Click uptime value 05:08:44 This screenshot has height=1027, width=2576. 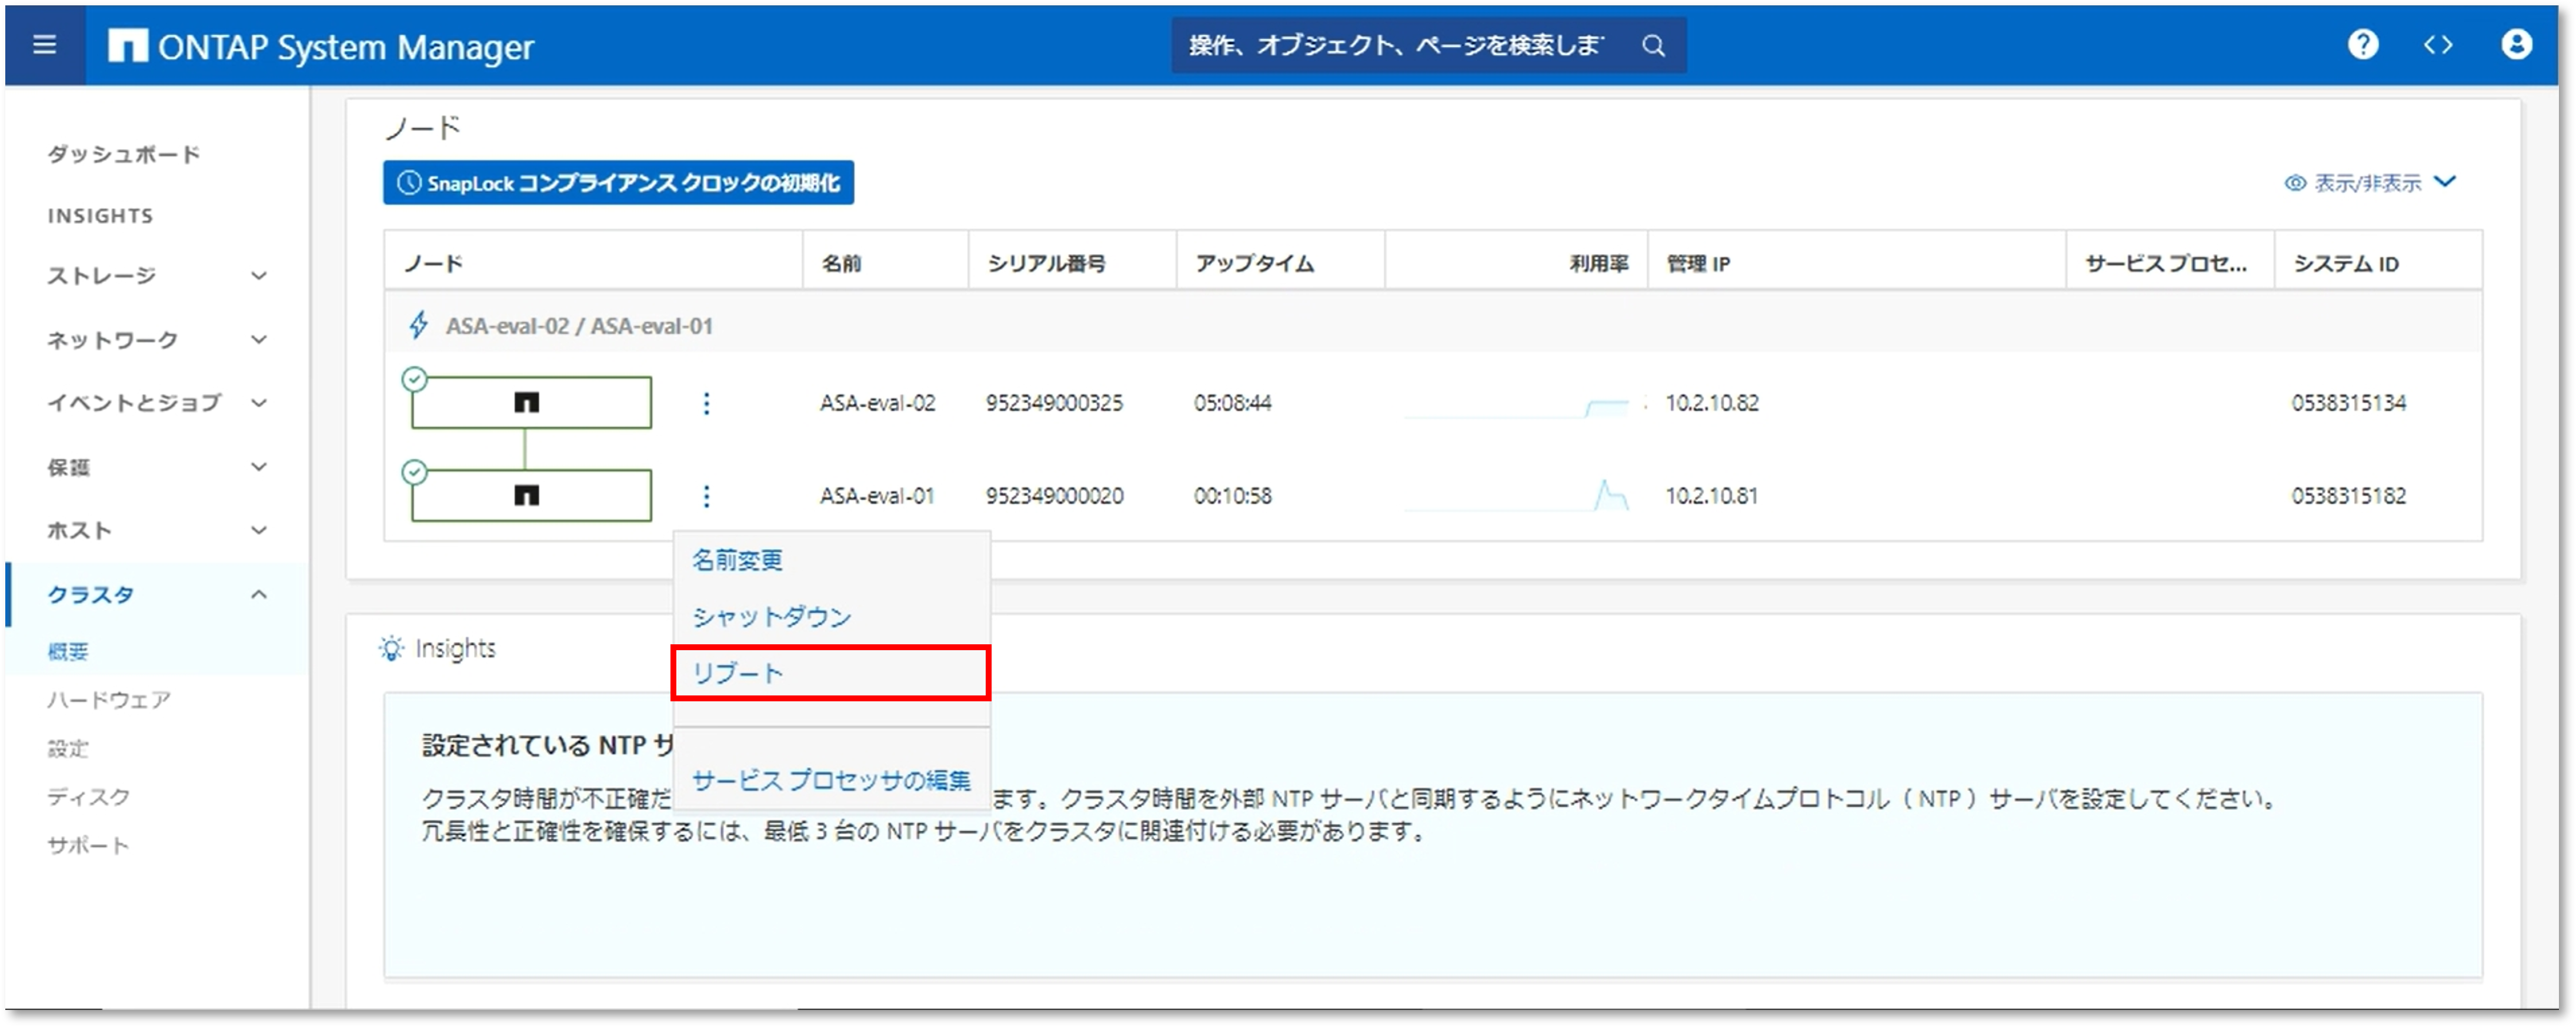1232,404
